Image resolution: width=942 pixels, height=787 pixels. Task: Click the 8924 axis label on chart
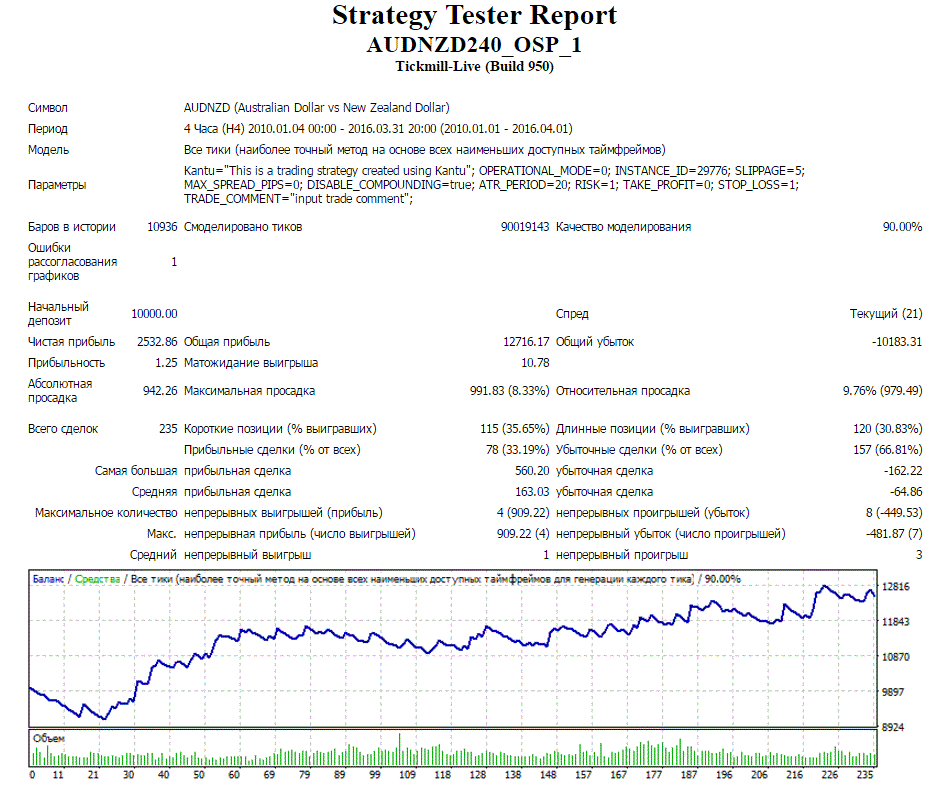click(893, 727)
